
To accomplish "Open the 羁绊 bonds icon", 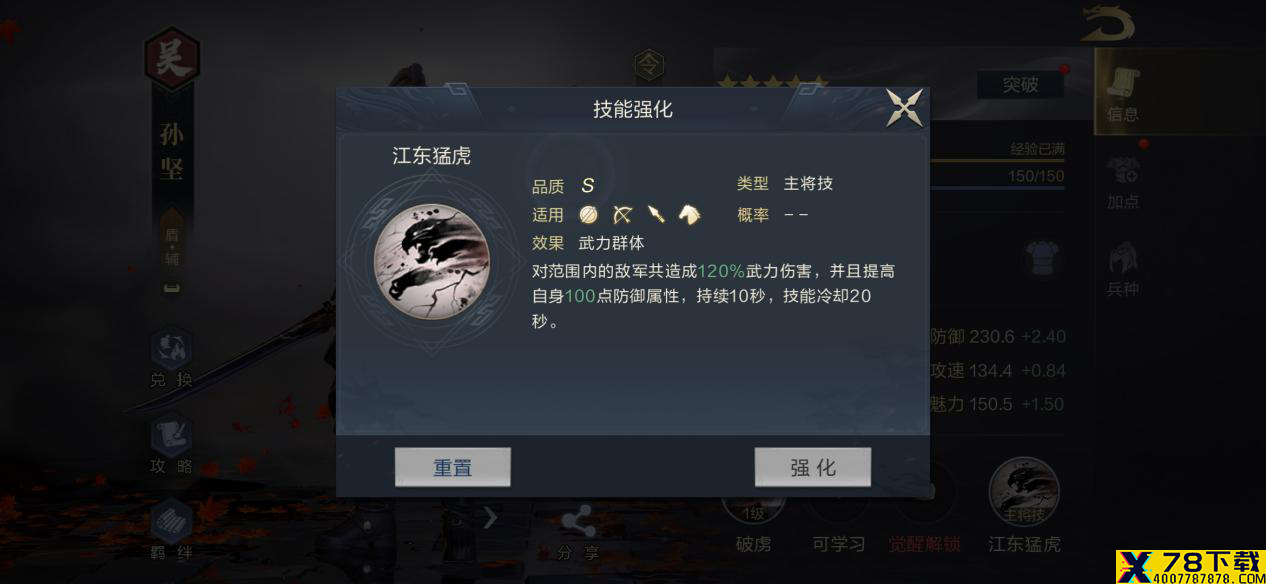I will coord(171,530).
